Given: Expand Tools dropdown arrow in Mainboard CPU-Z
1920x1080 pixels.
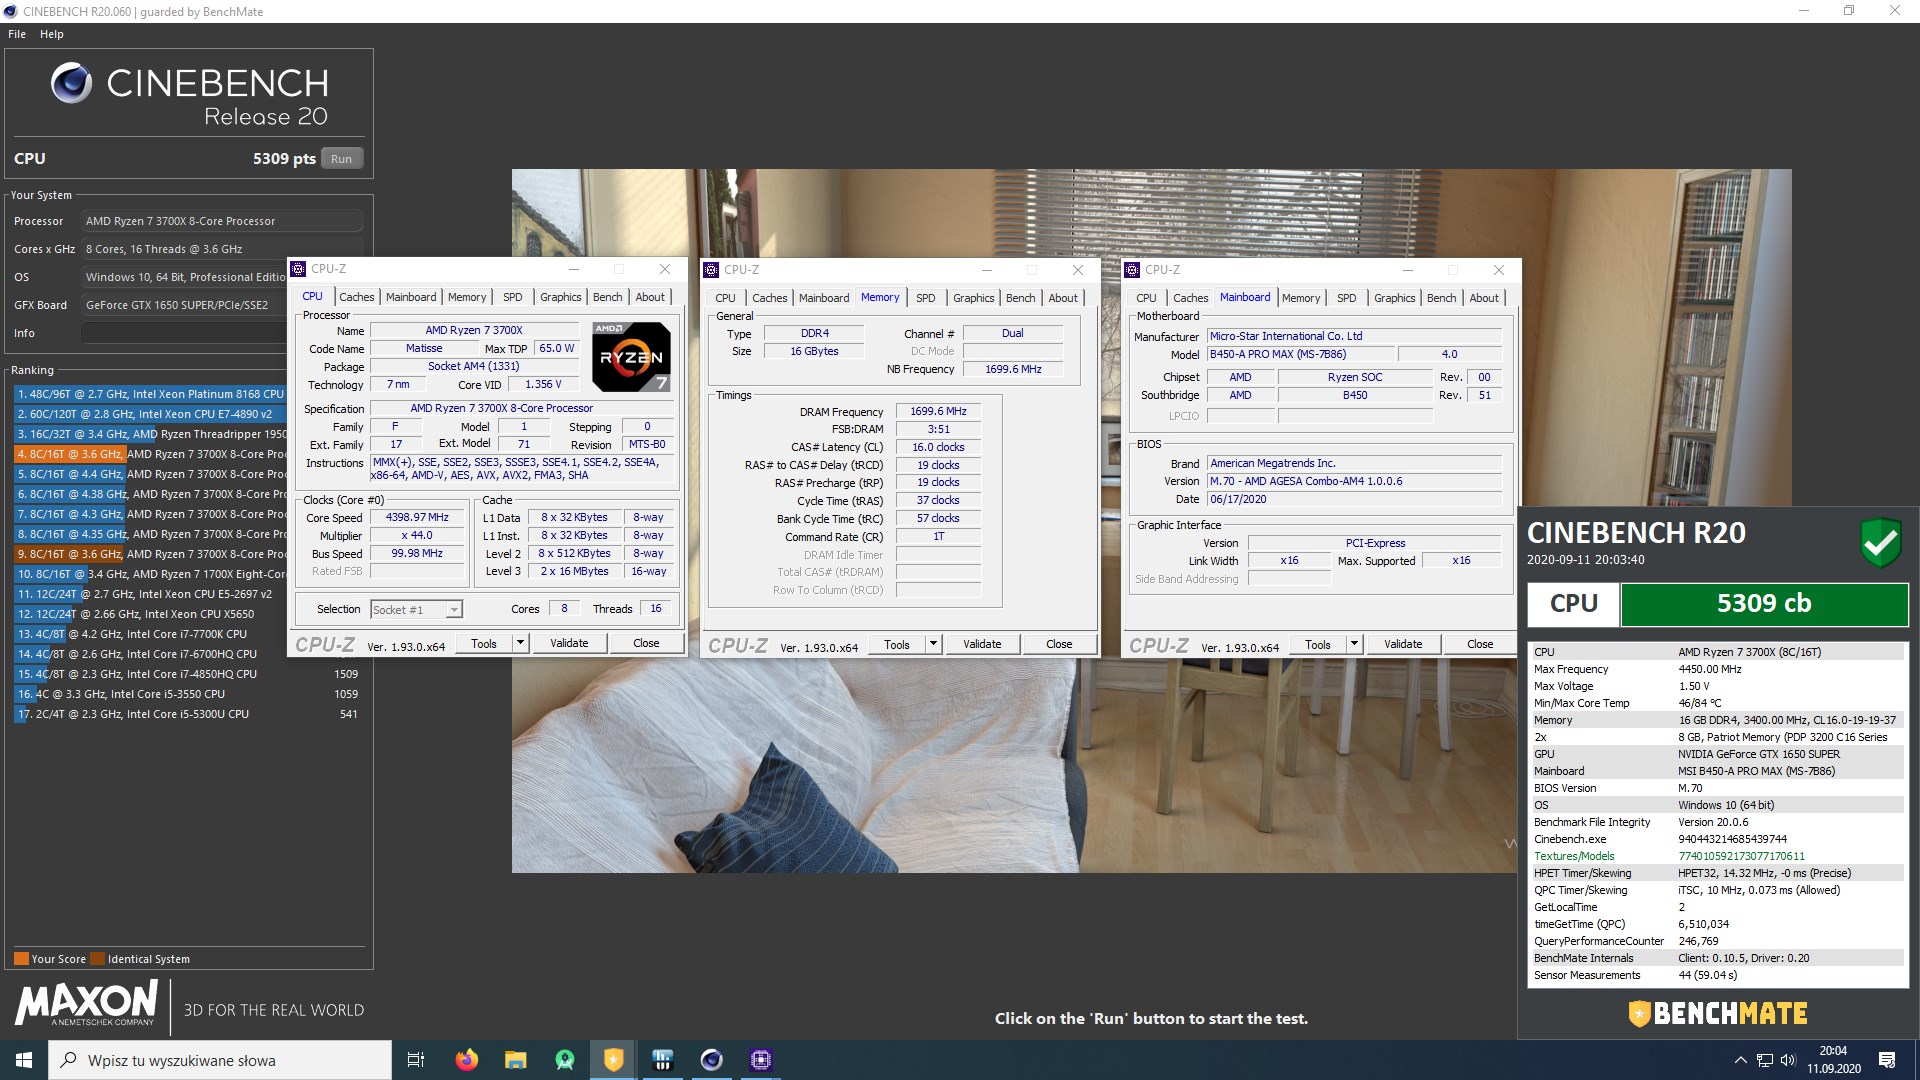Looking at the screenshot, I should [x=1354, y=644].
